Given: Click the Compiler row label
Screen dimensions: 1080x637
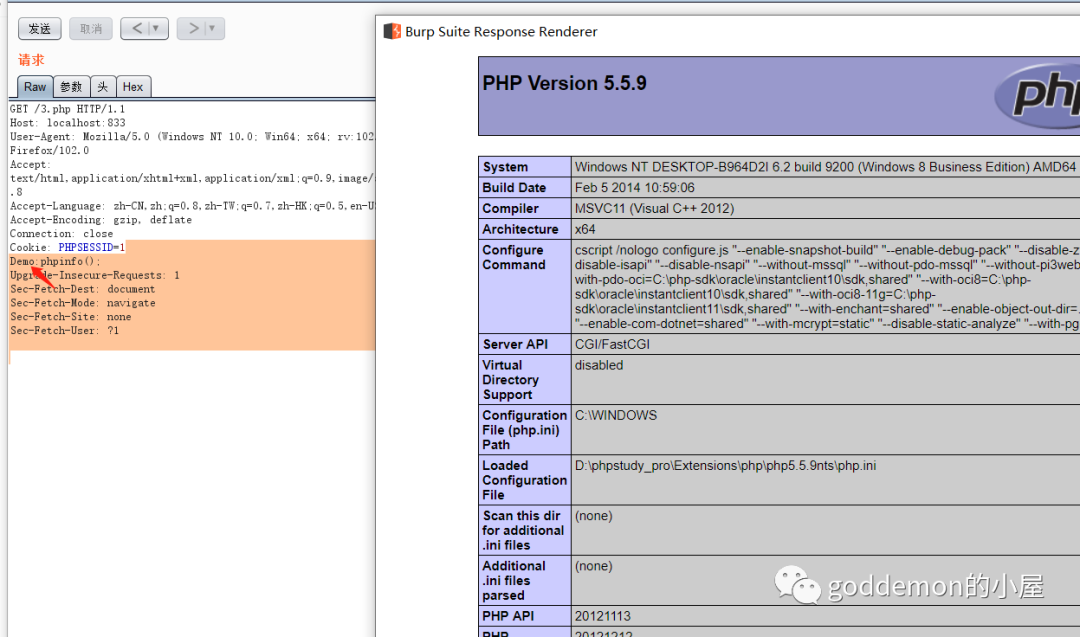Looking at the screenshot, I should pos(510,208).
